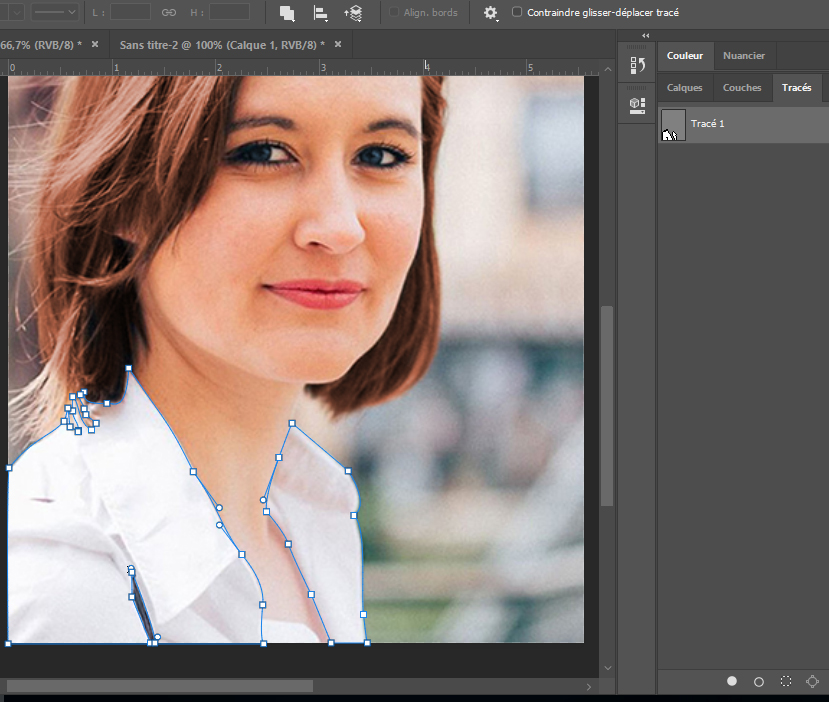This screenshot has width=829, height=702.
Task: Open the History panel icon
Action: [637, 67]
